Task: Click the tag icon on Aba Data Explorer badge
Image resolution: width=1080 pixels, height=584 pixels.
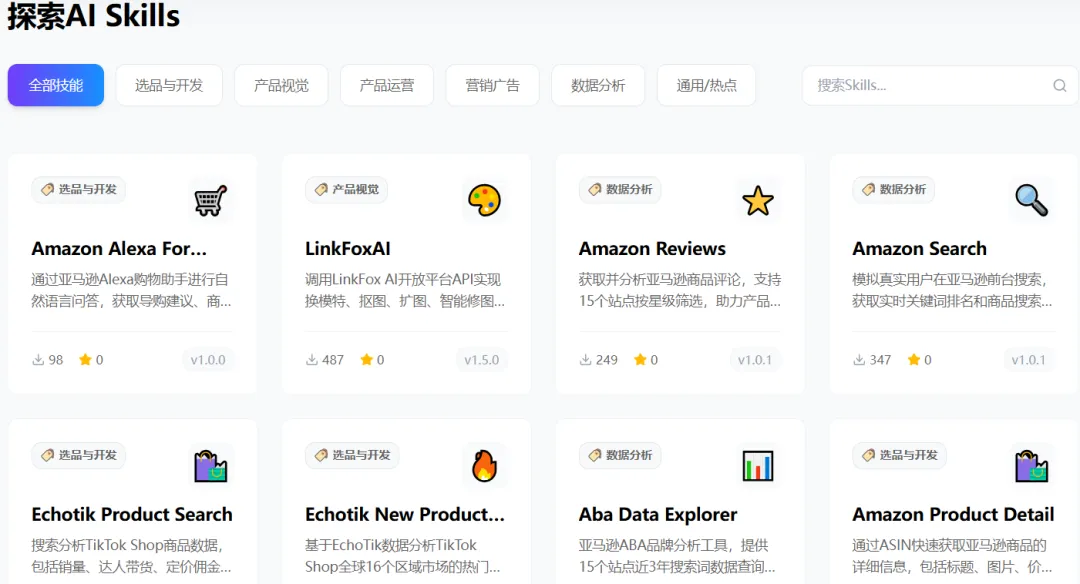Action: coord(594,455)
